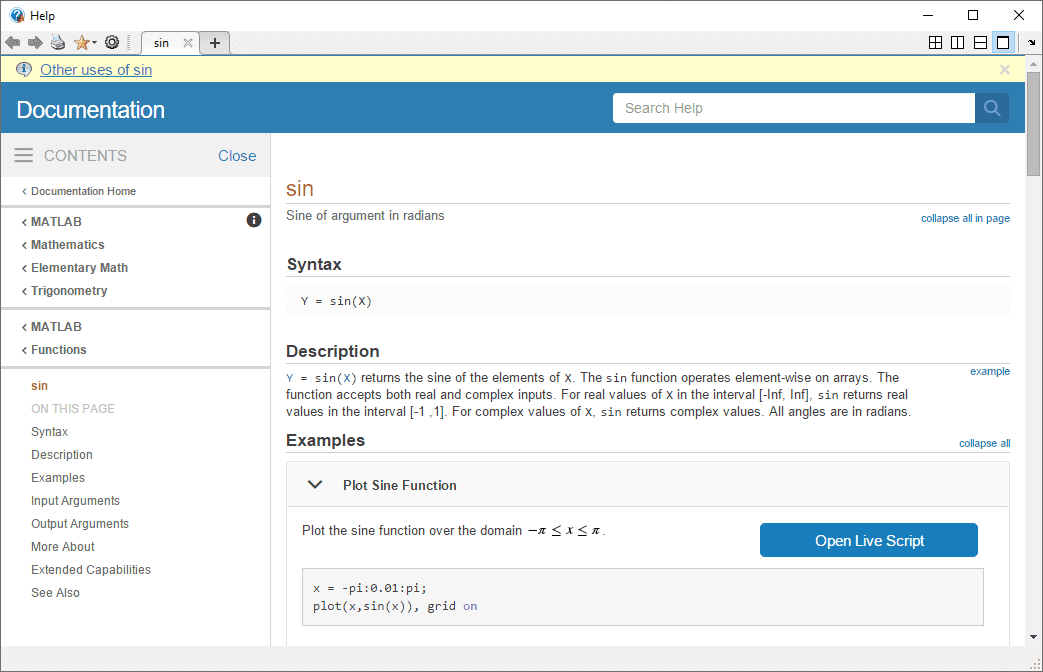
Task: Click the forward arrow navigation icon
Action: pyautogui.click(x=35, y=43)
